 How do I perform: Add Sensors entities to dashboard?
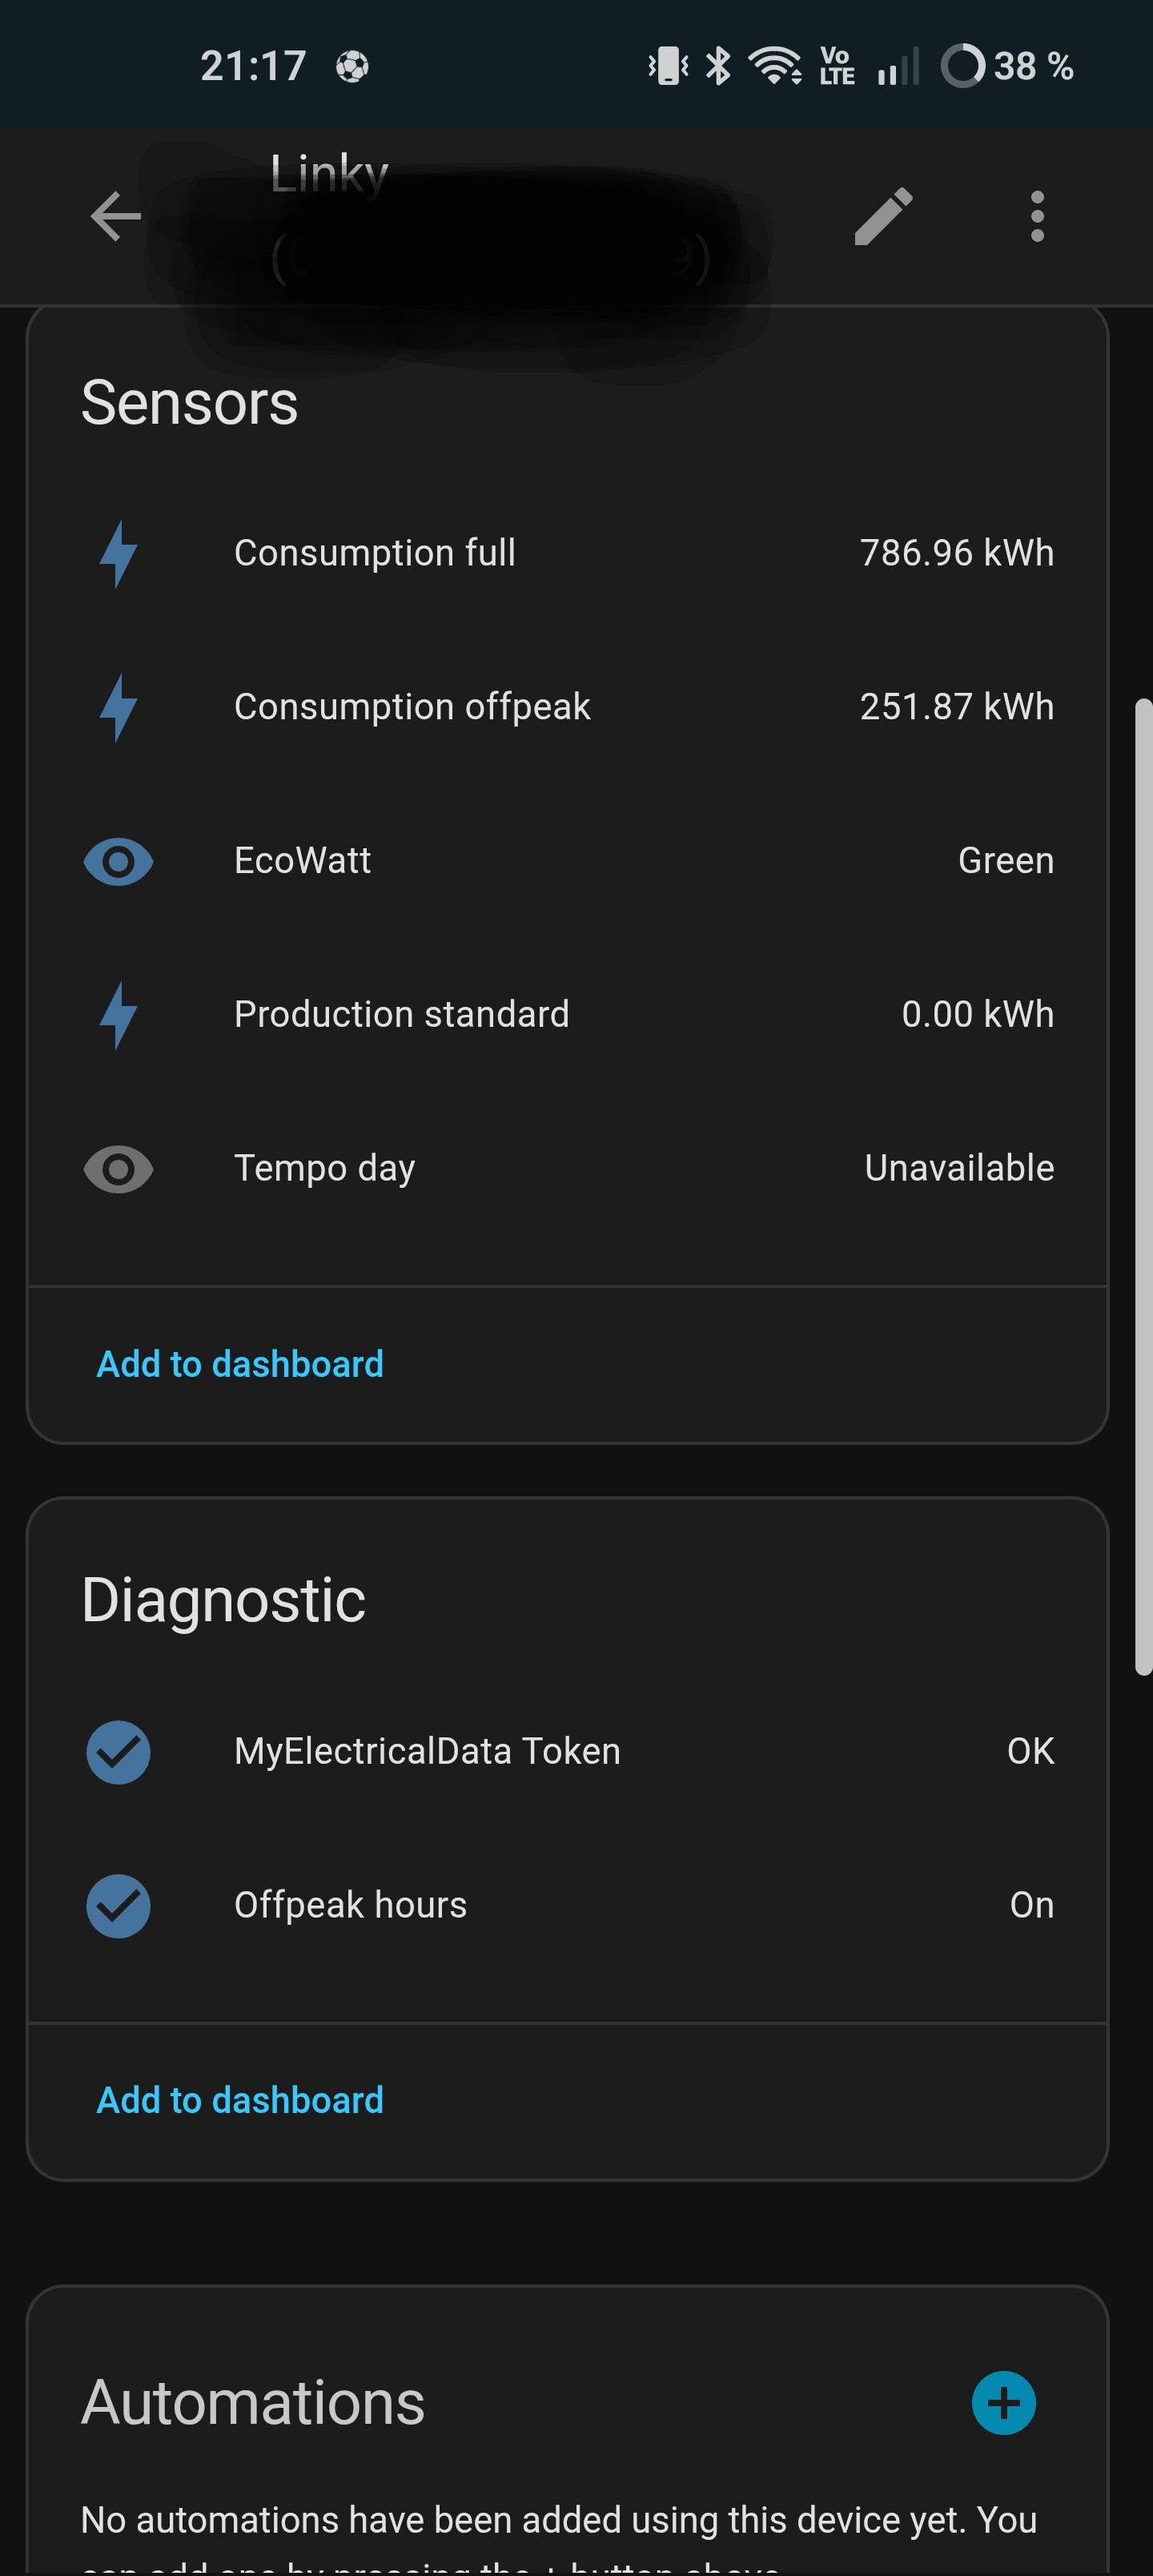click(240, 1364)
